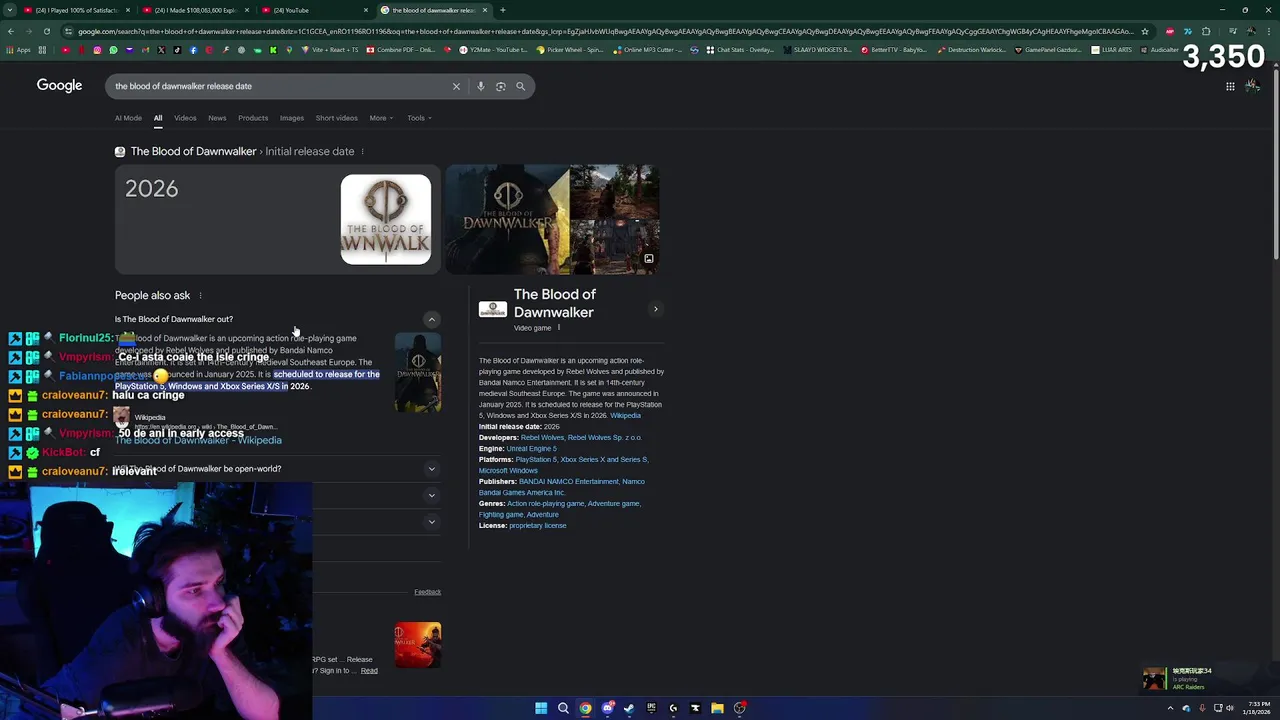Image resolution: width=1280 pixels, height=720 pixels.
Task: Open the Dawnwalker logo thumbnail
Action: [386, 220]
